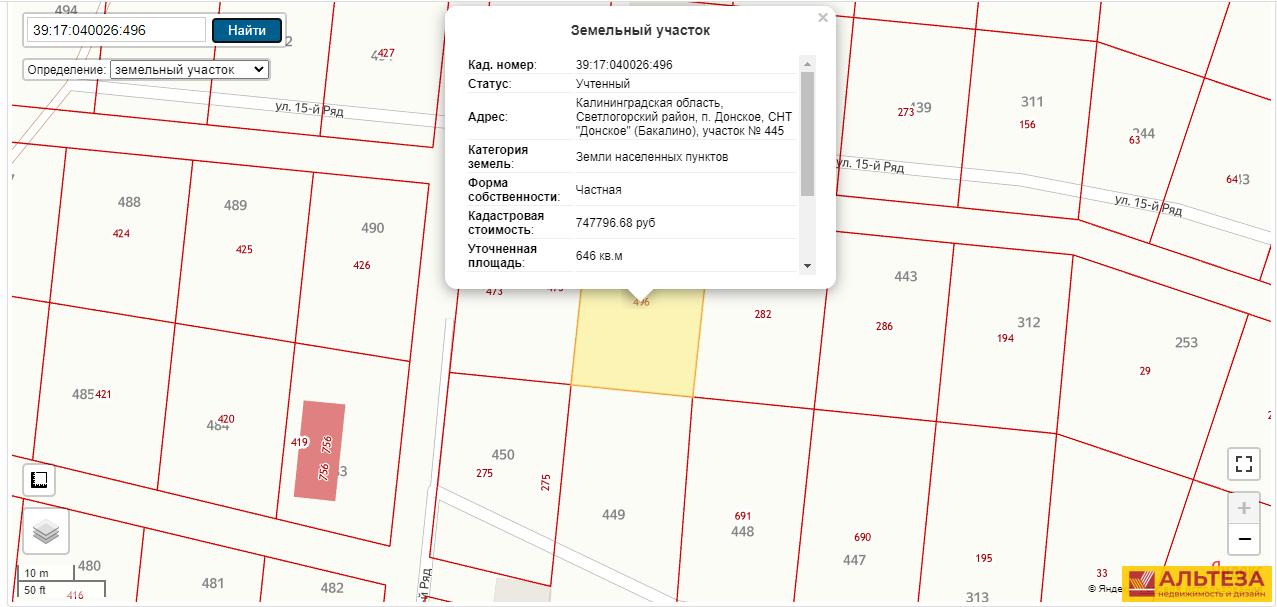This screenshot has height=607, width=1277.
Task: Click the popup scrollbar down arrow
Action: (x=808, y=265)
